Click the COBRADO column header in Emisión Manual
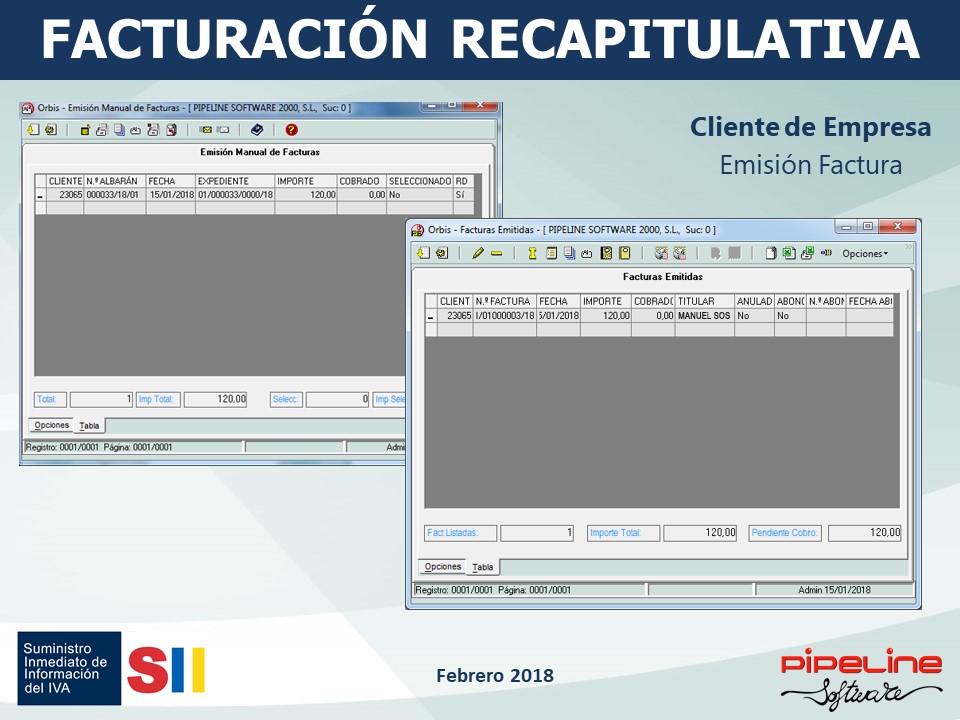Screen dimensions: 960x720 (x=361, y=181)
